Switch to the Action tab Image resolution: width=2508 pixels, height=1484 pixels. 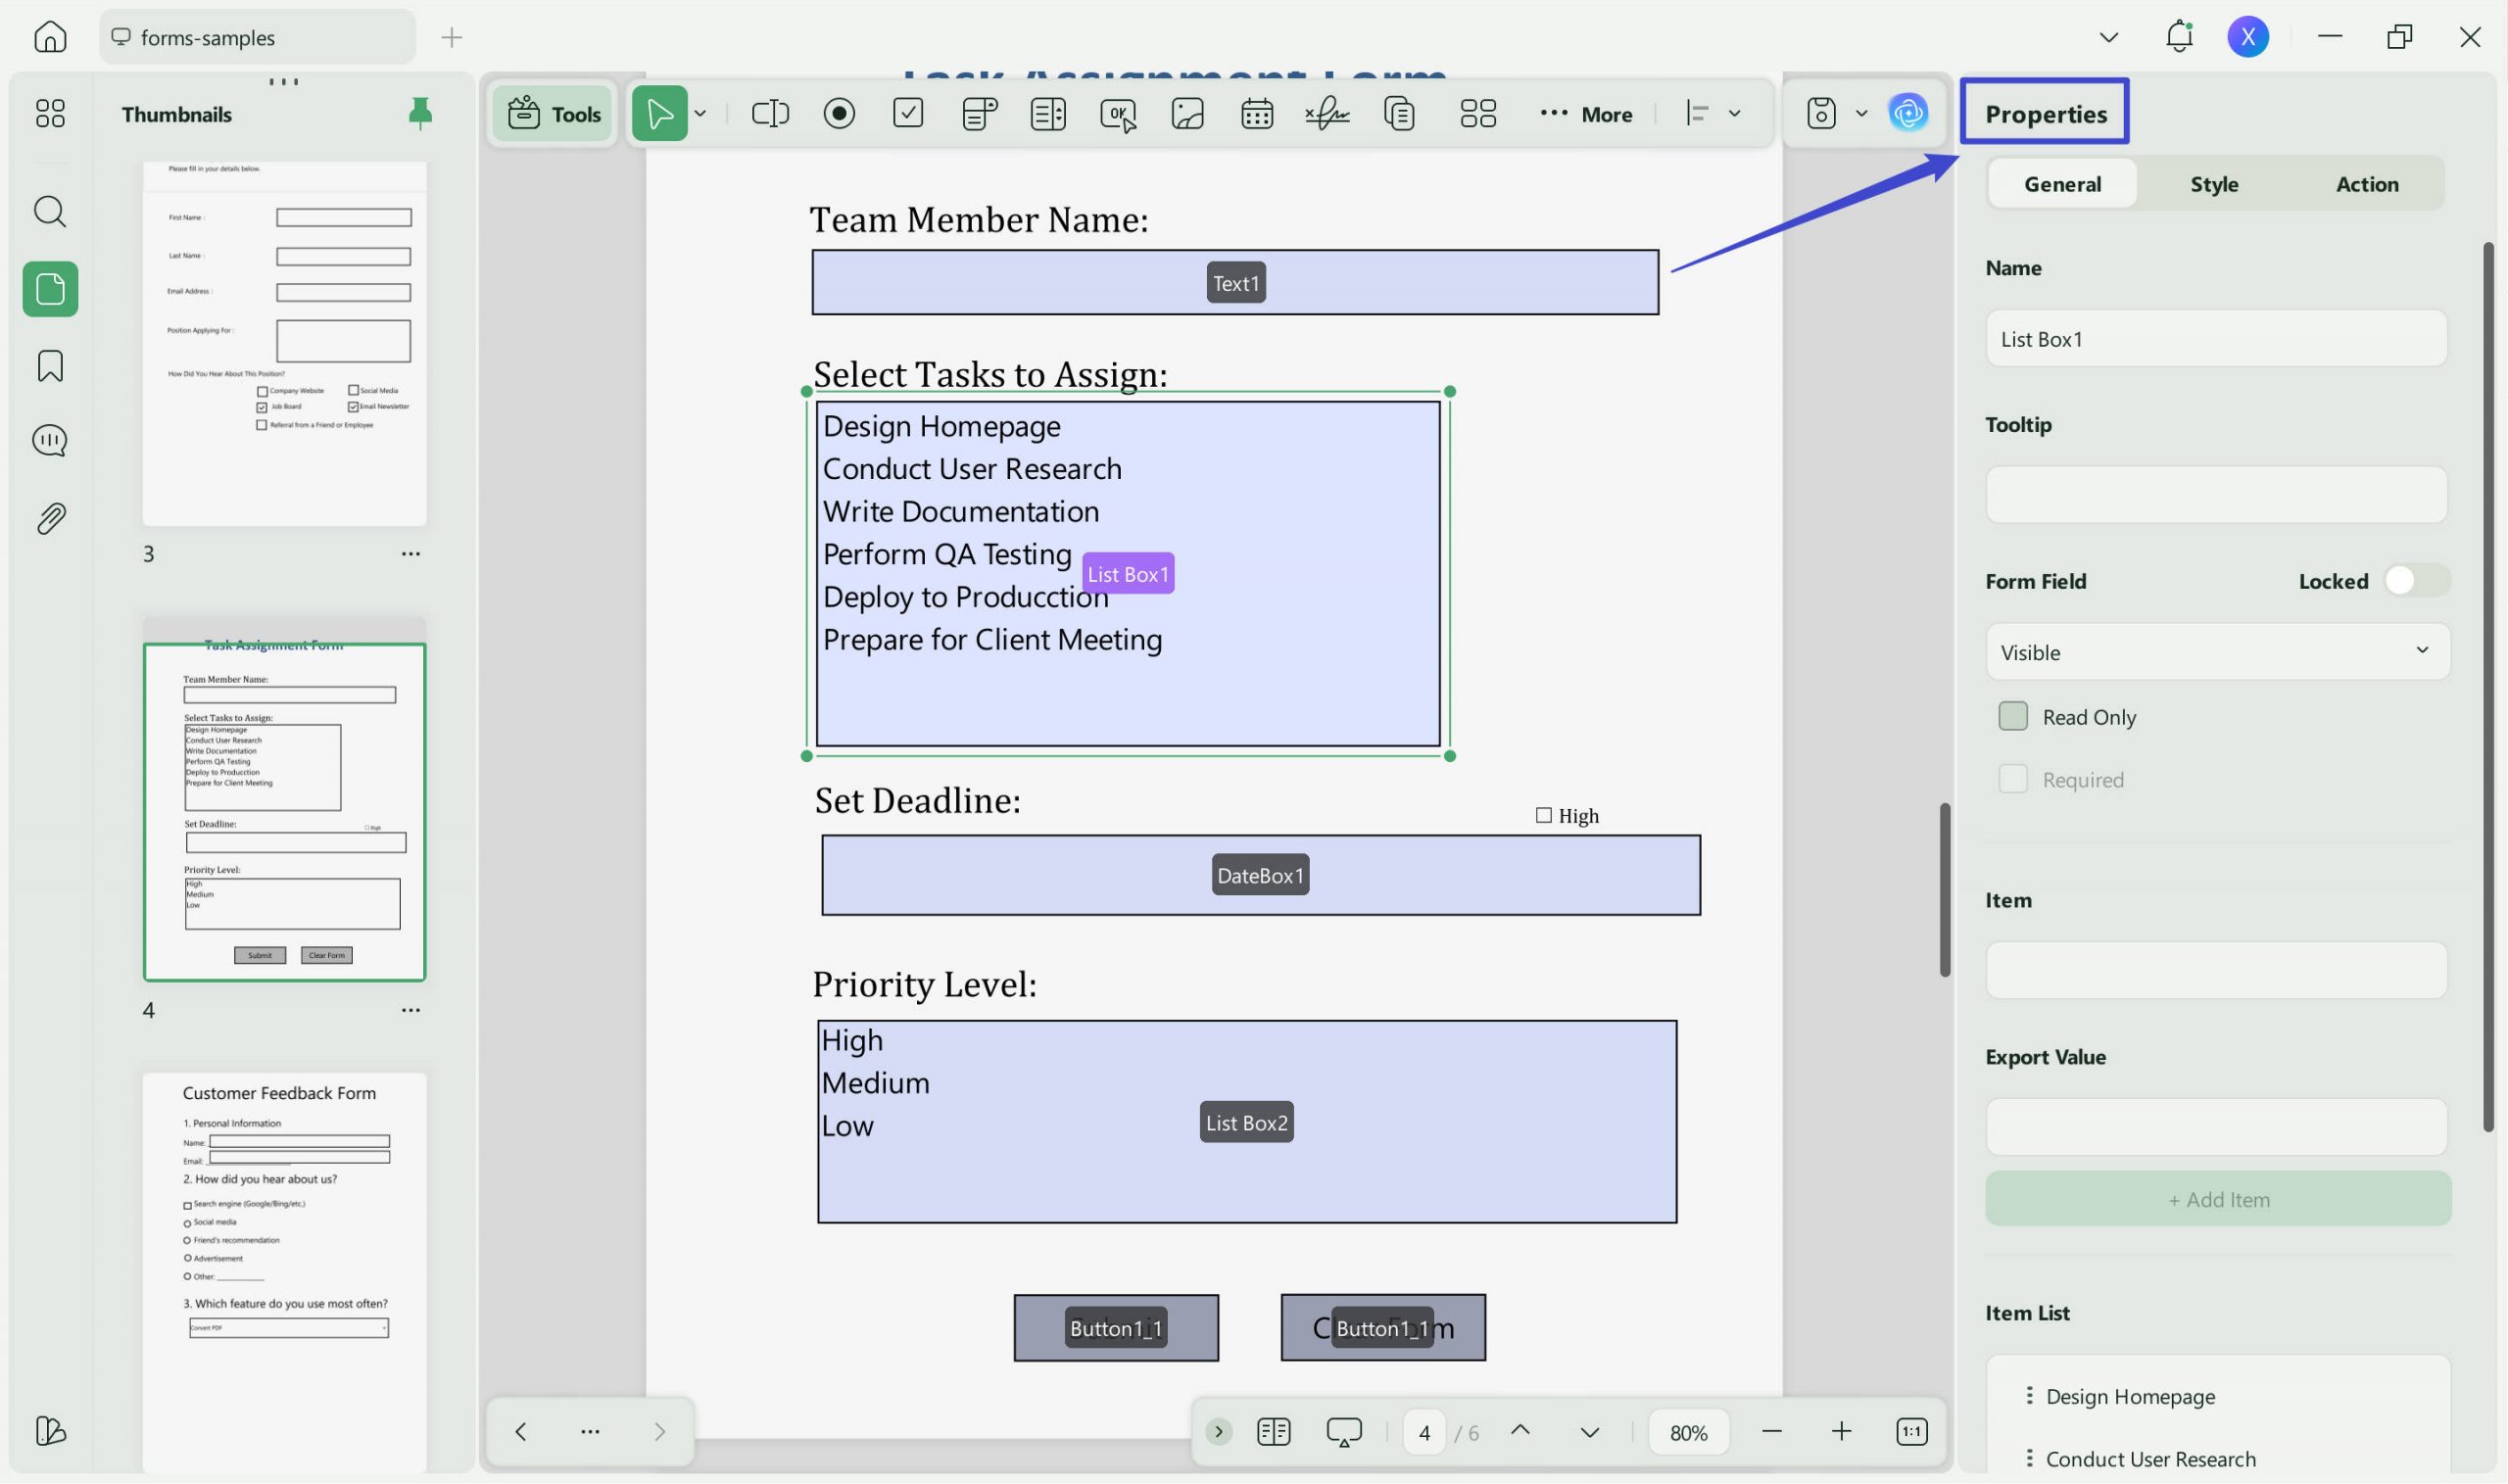click(2366, 184)
